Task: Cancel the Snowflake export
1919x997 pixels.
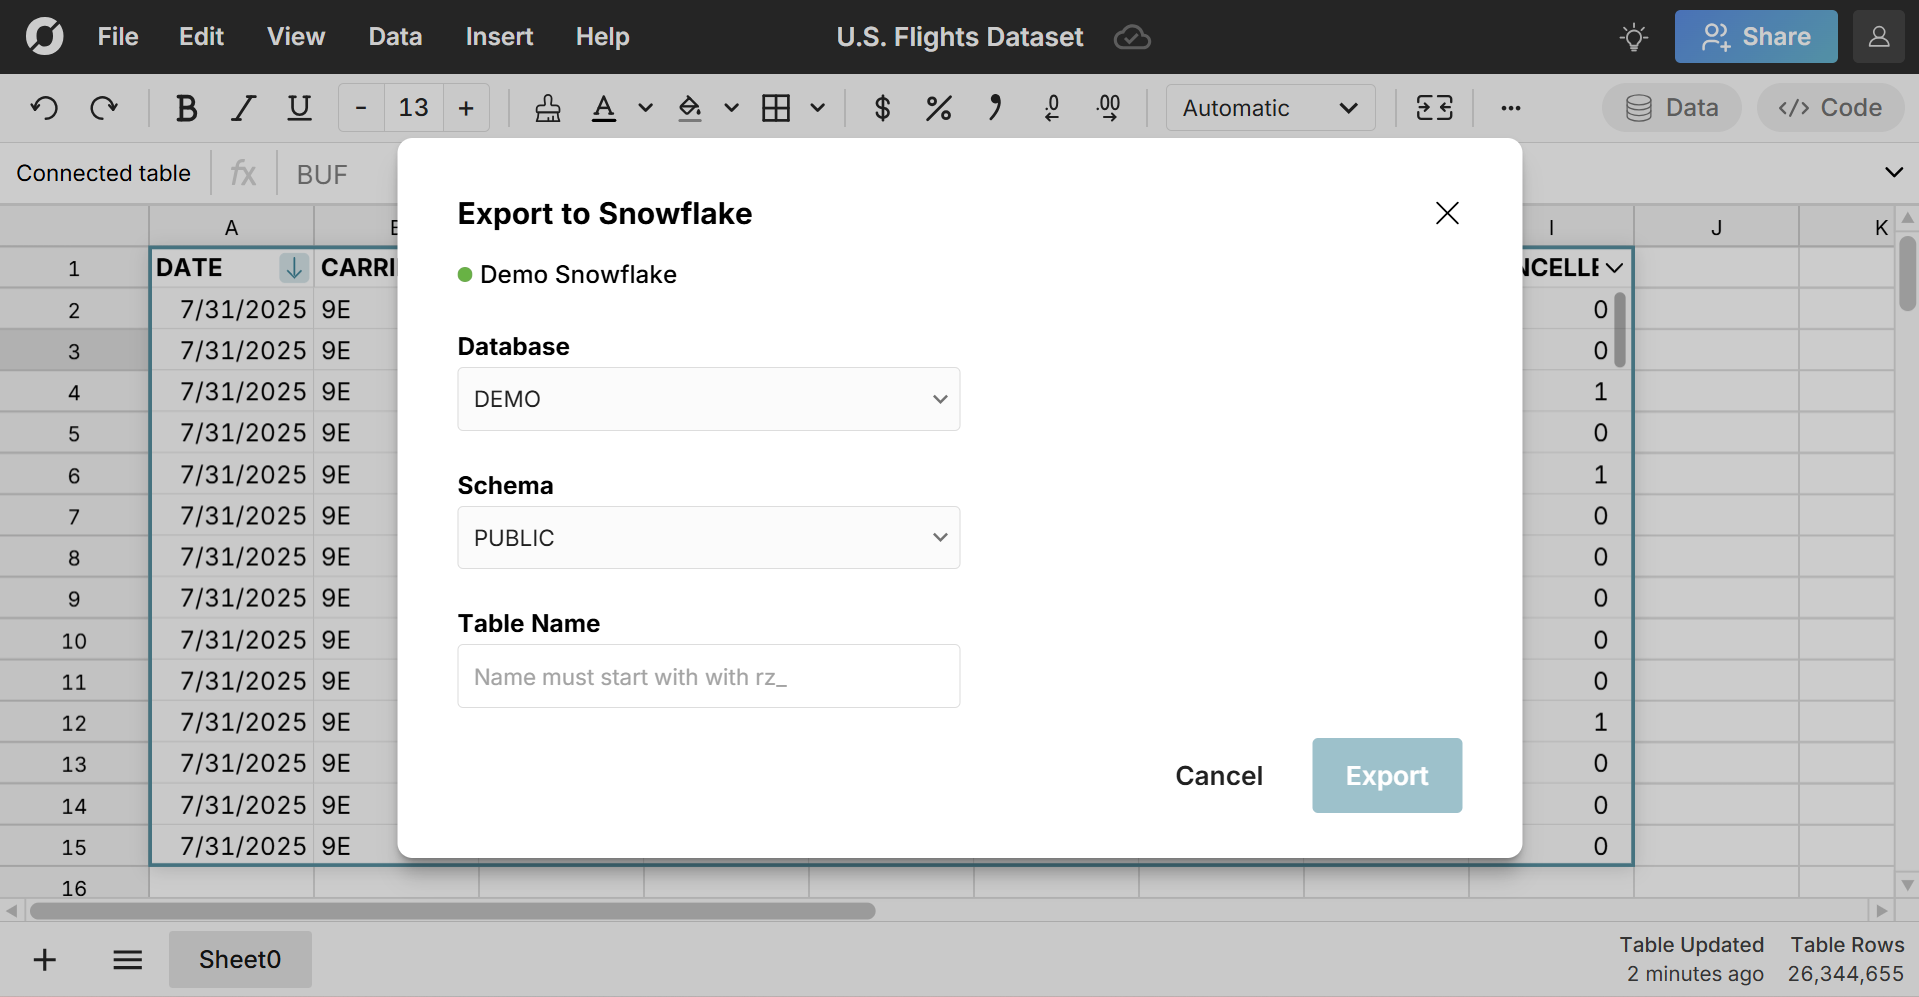Action: (1219, 775)
